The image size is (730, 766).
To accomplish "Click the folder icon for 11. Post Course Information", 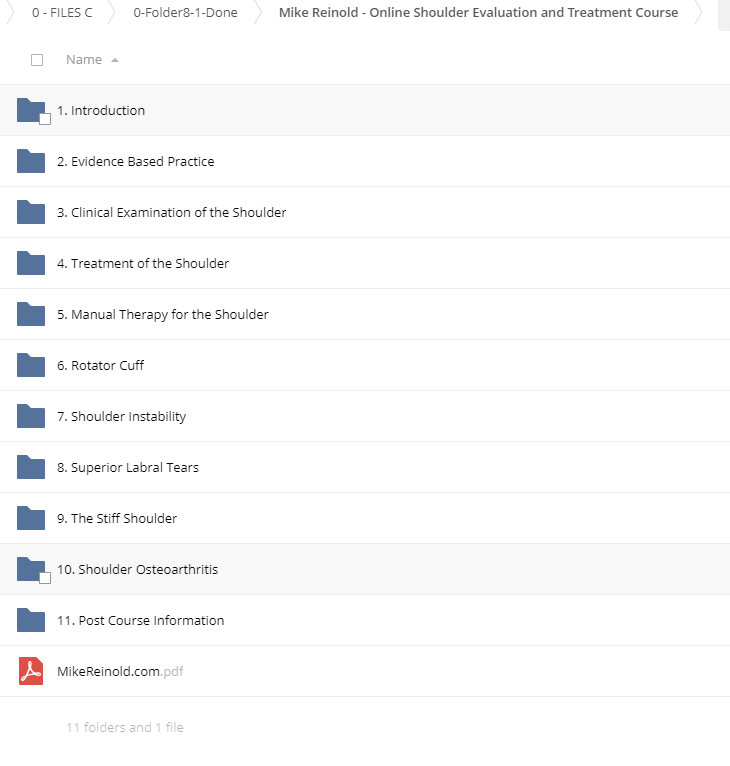I will (x=31, y=620).
